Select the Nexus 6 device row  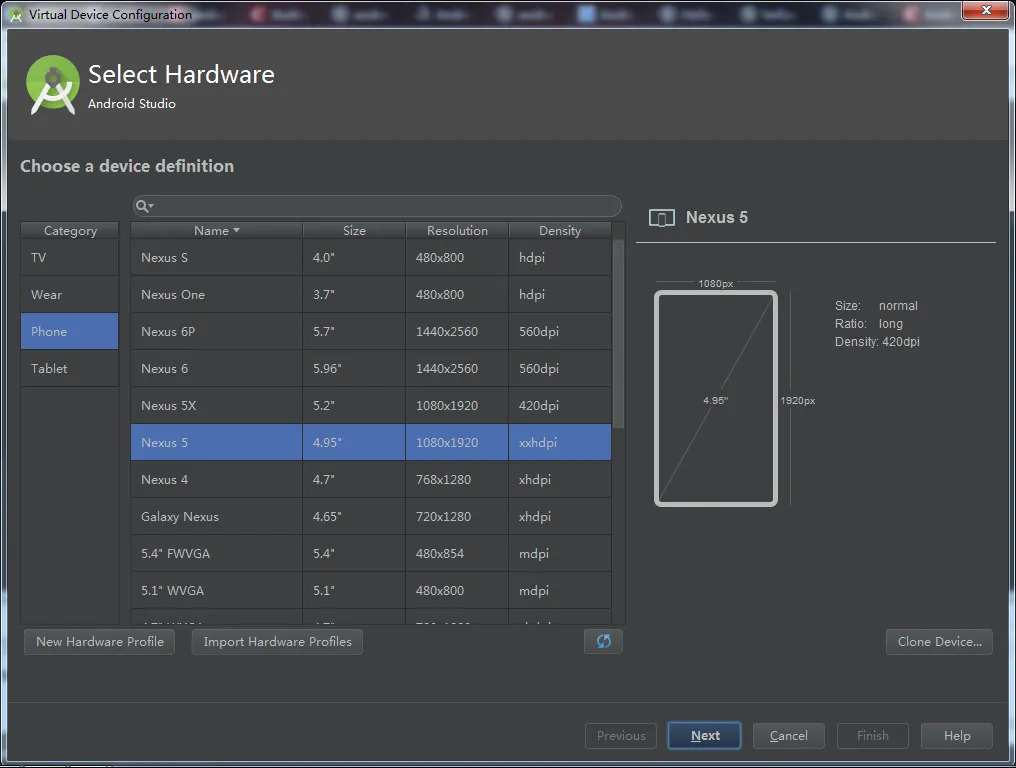371,368
